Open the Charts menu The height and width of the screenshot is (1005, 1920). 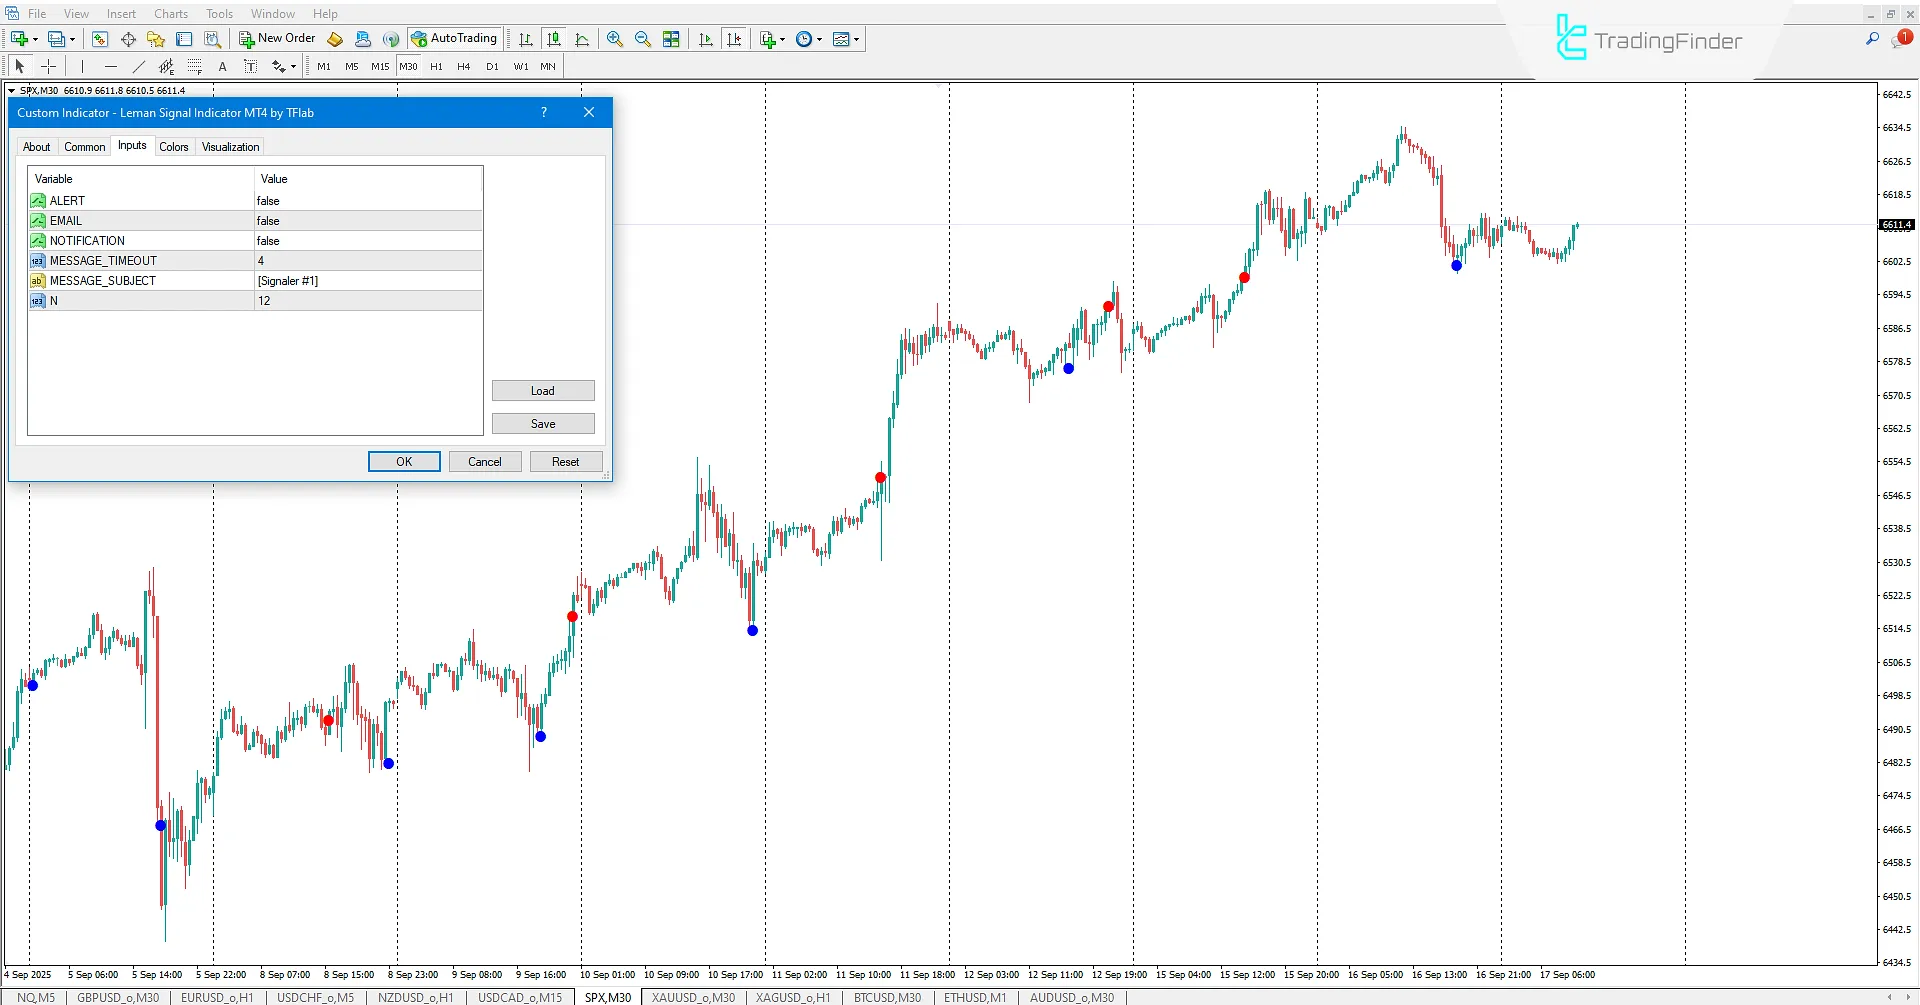170,13
